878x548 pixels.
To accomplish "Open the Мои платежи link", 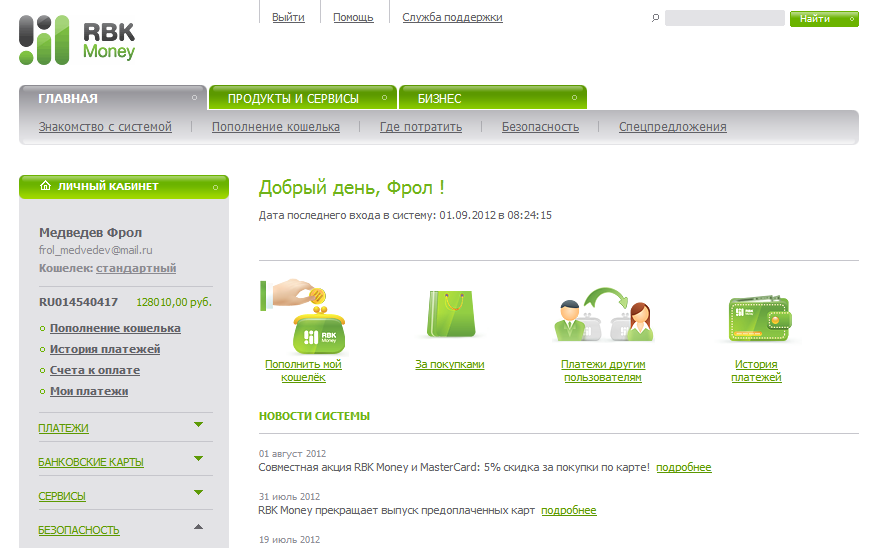I will pyautogui.click(x=89, y=391).
